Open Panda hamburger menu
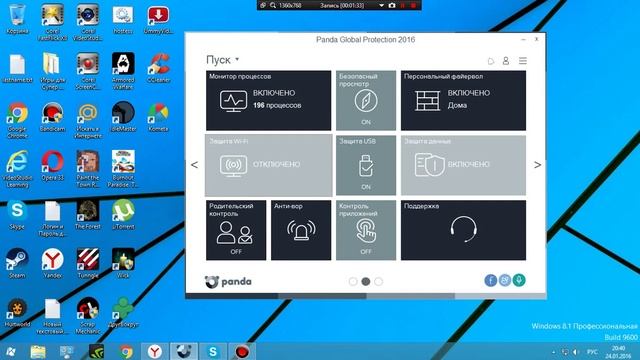The height and width of the screenshot is (360, 640). 522,61
